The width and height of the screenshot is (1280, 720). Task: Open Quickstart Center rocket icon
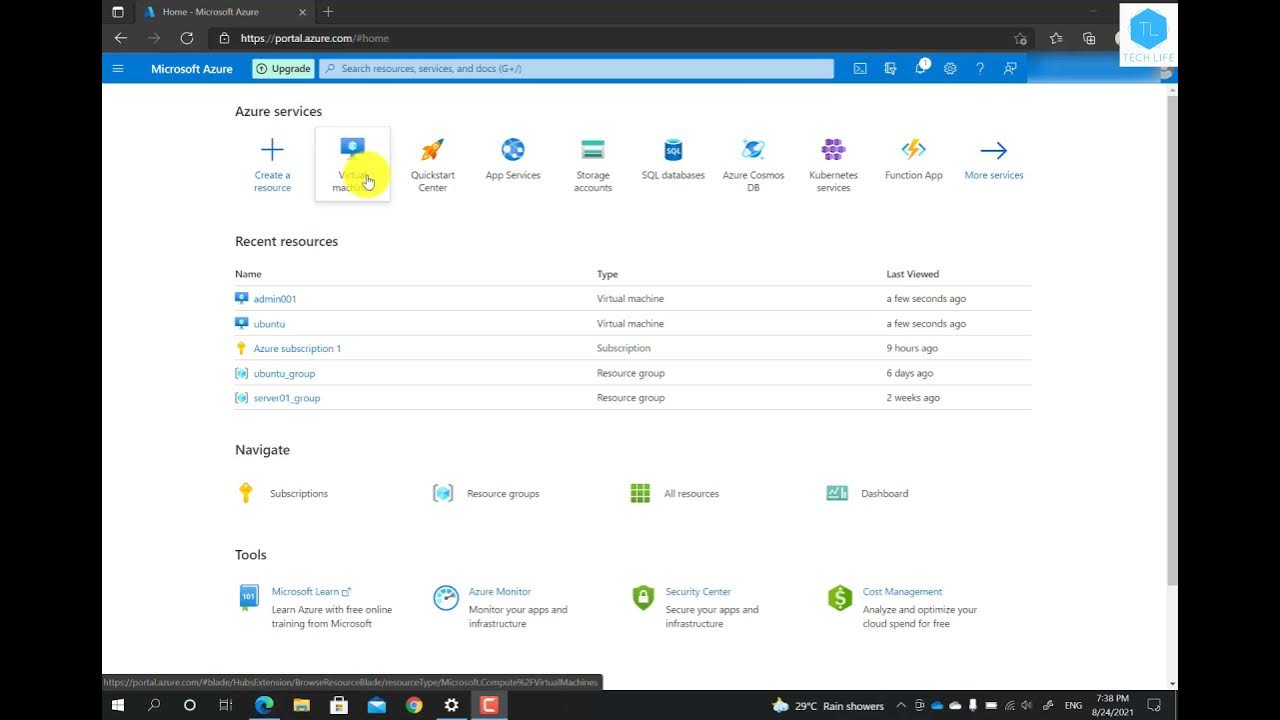coord(432,150)
